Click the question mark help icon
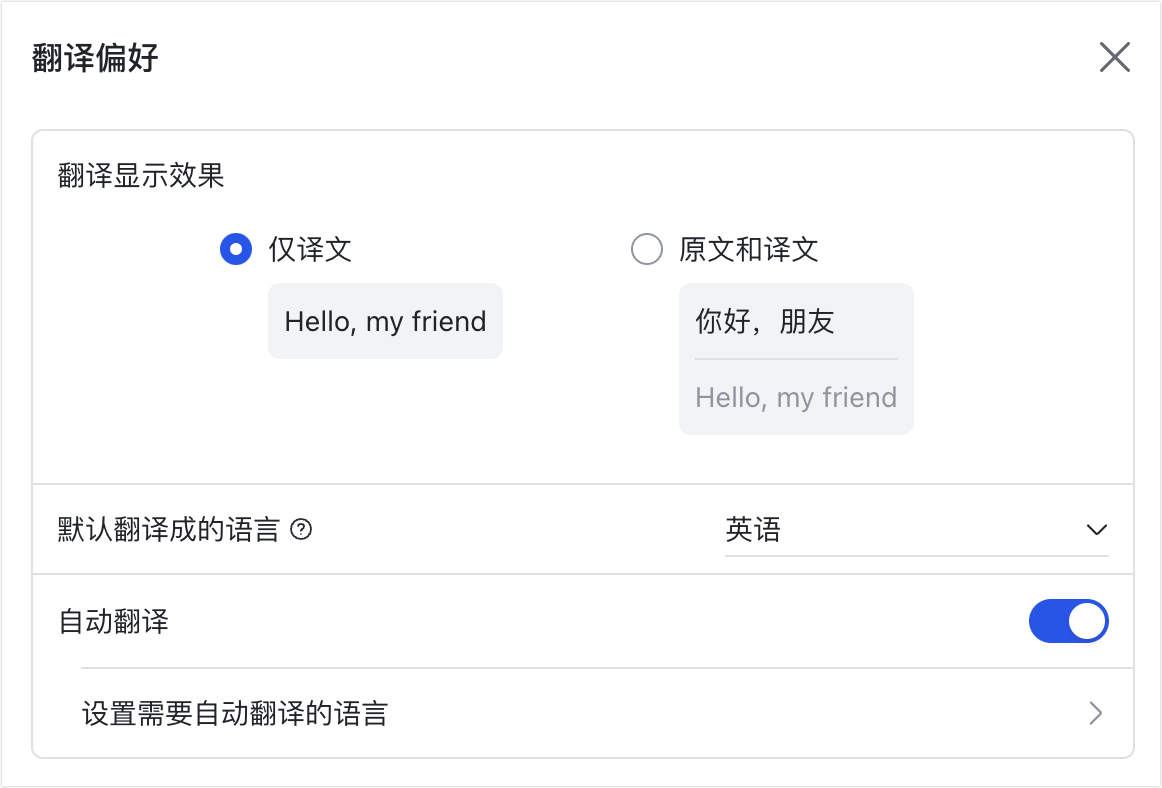This screenshot has height=788, width=1162. (x=301, y=530)
